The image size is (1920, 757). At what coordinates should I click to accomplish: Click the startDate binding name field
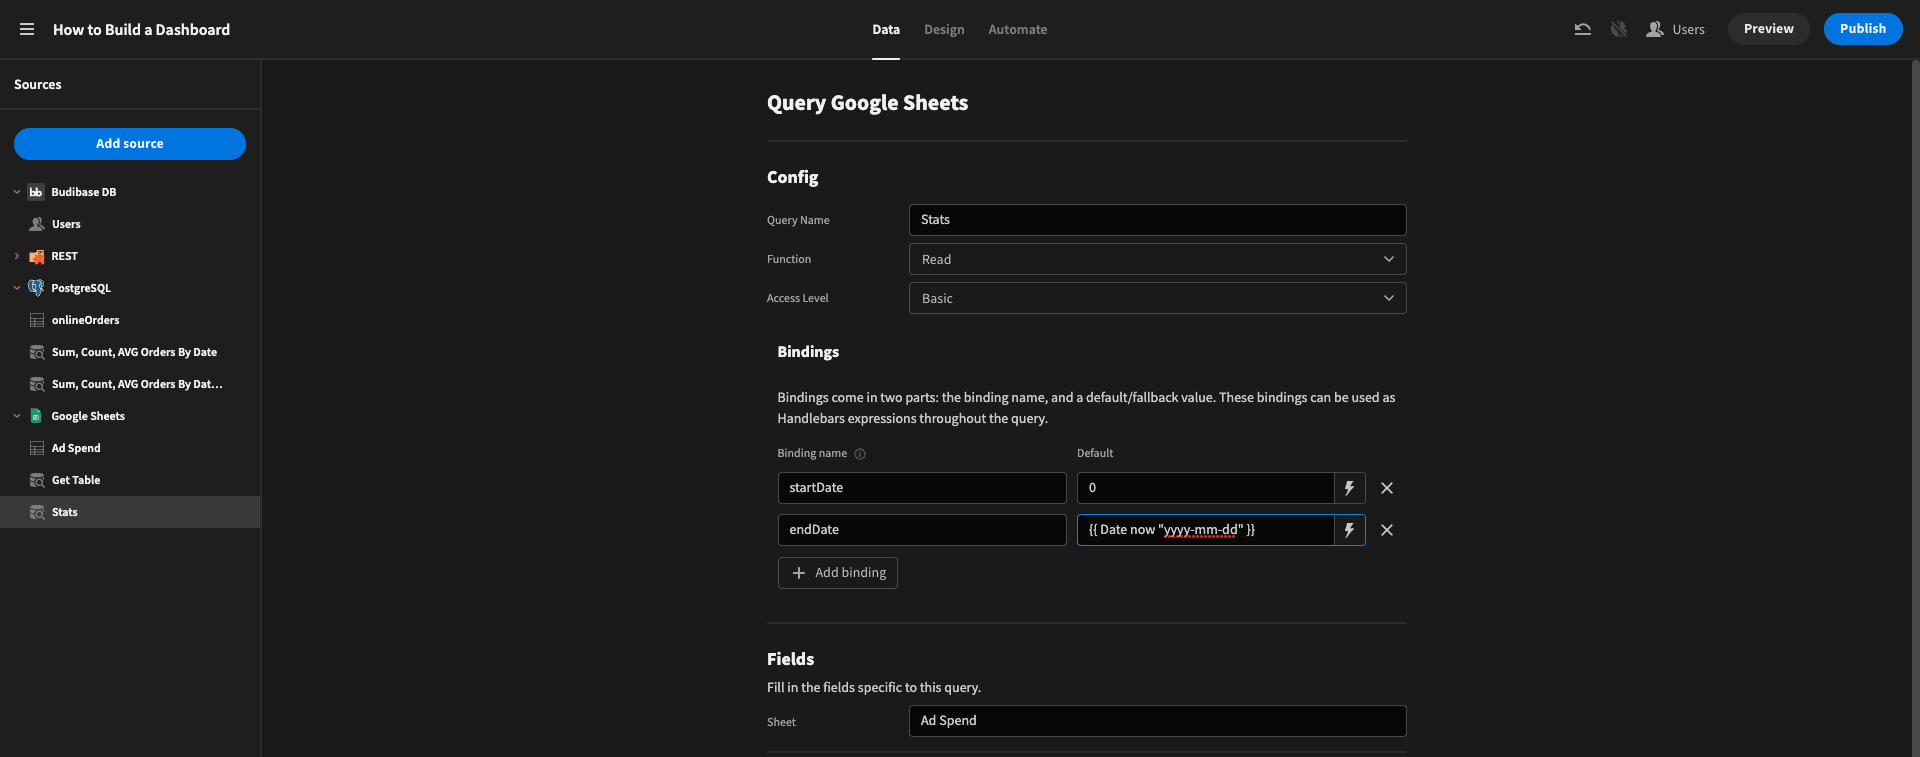tap(922, 488)
